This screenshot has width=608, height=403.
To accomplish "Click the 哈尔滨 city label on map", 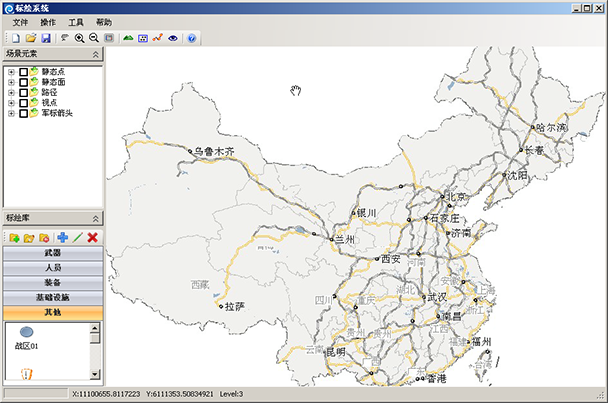I will [x=551, y=127].
